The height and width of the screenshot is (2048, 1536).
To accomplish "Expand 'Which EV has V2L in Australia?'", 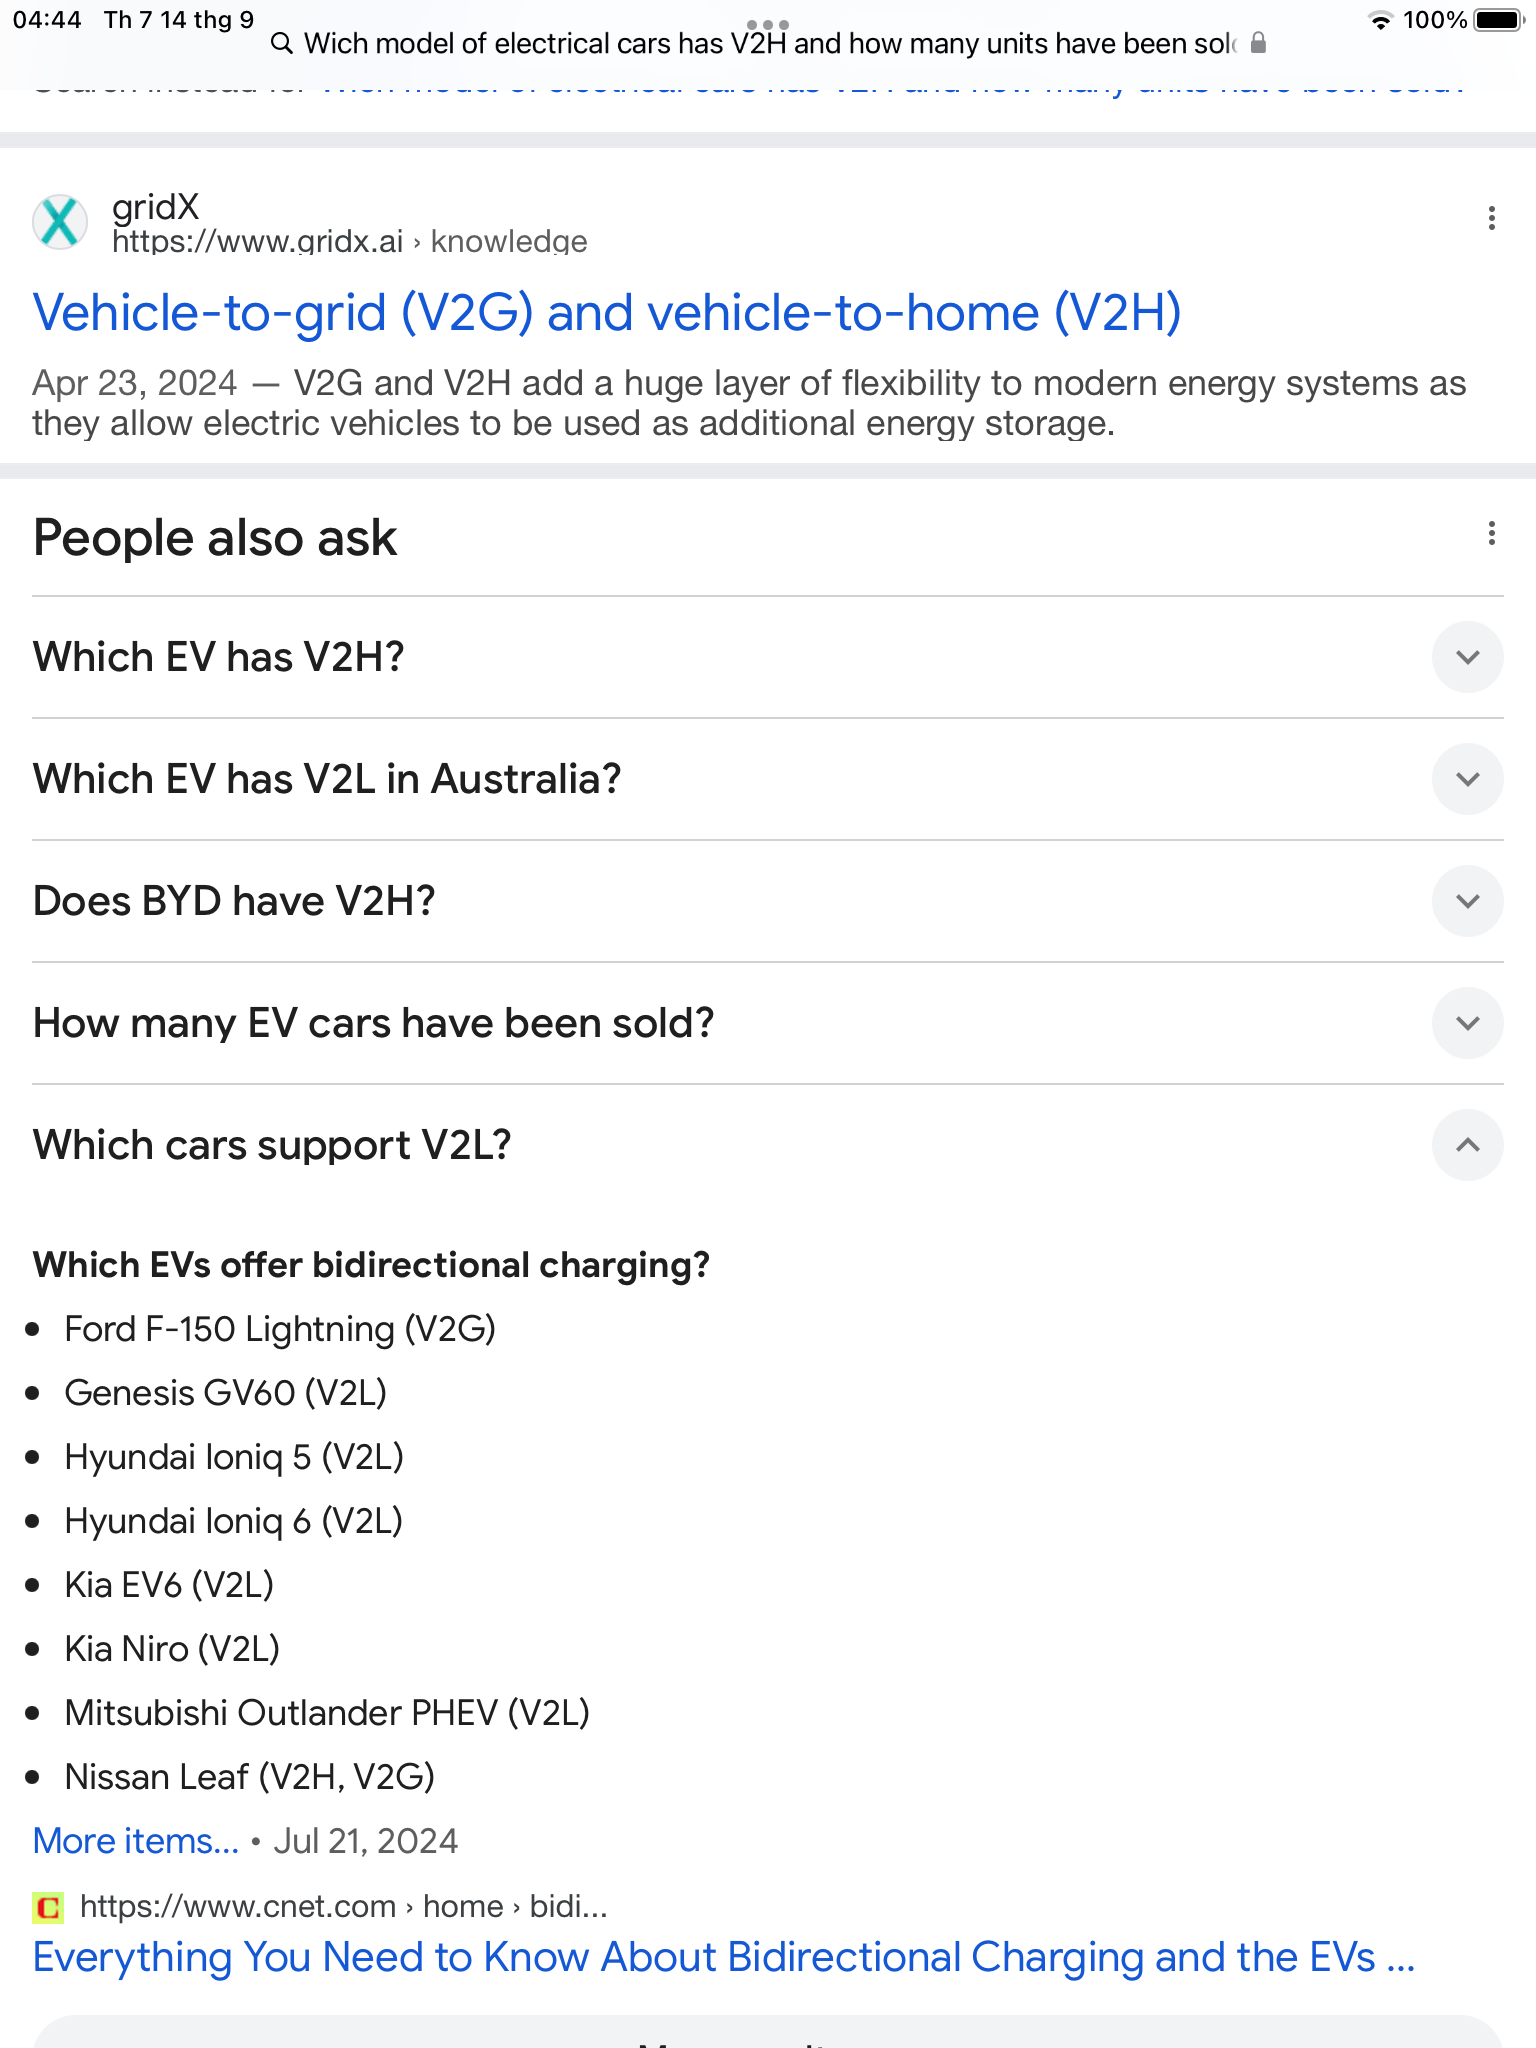I will coord(1467,779).
